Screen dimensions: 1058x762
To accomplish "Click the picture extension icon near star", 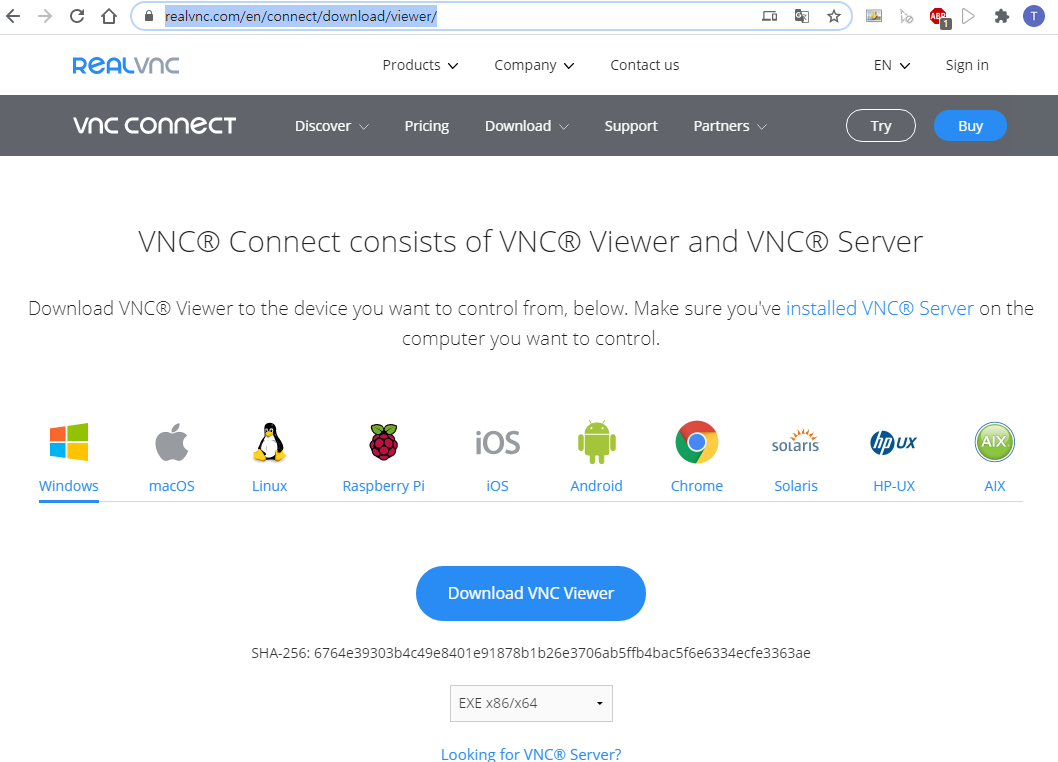I will pyautogui.click(x=874, y=16).
